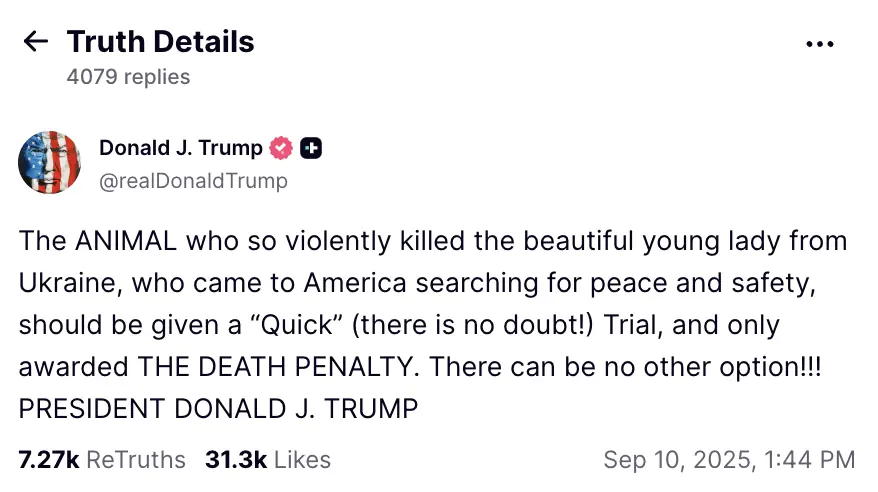Show the 31.3k Likes list
The height and width of the screenshot is (492, 878).
pyautogui.click(x=268, y=460)
